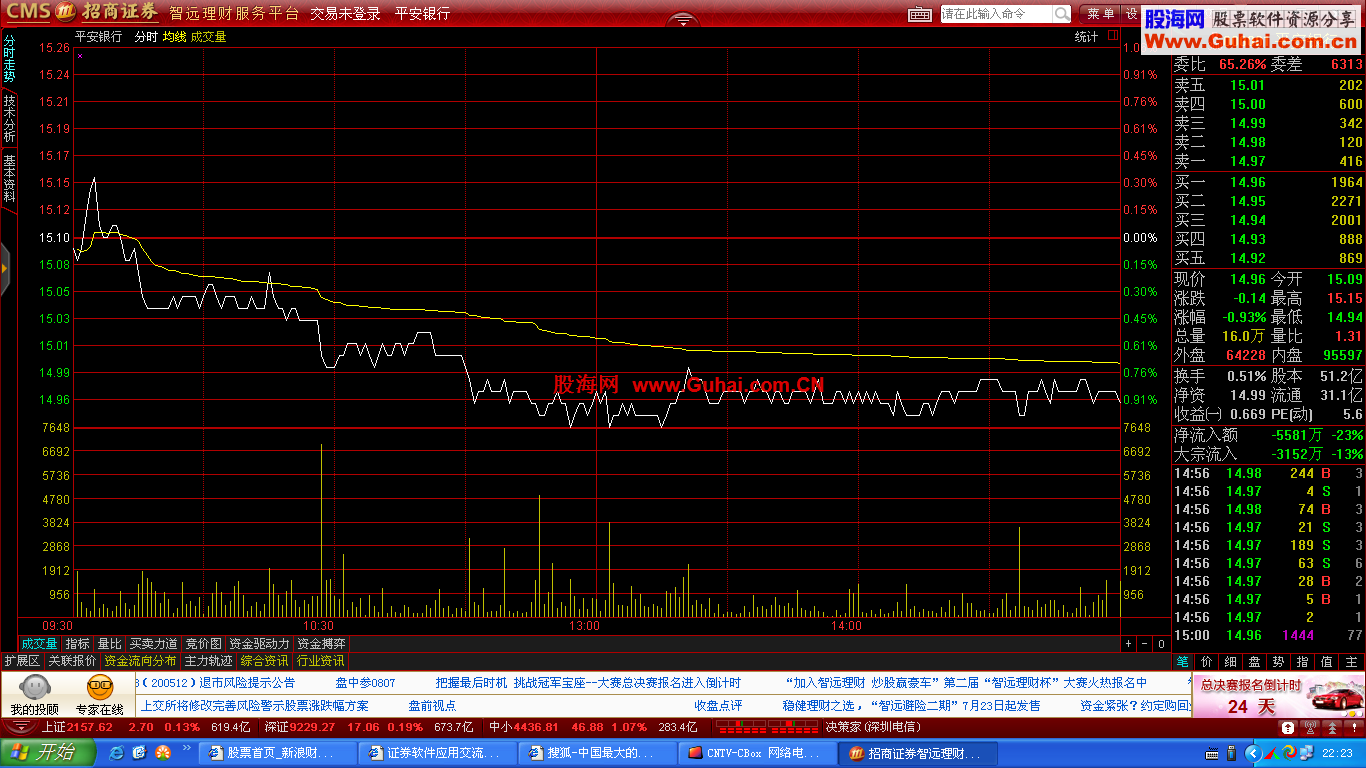Click the 总决赛报名倒计时 banner ad

[x=1278, y=695]
